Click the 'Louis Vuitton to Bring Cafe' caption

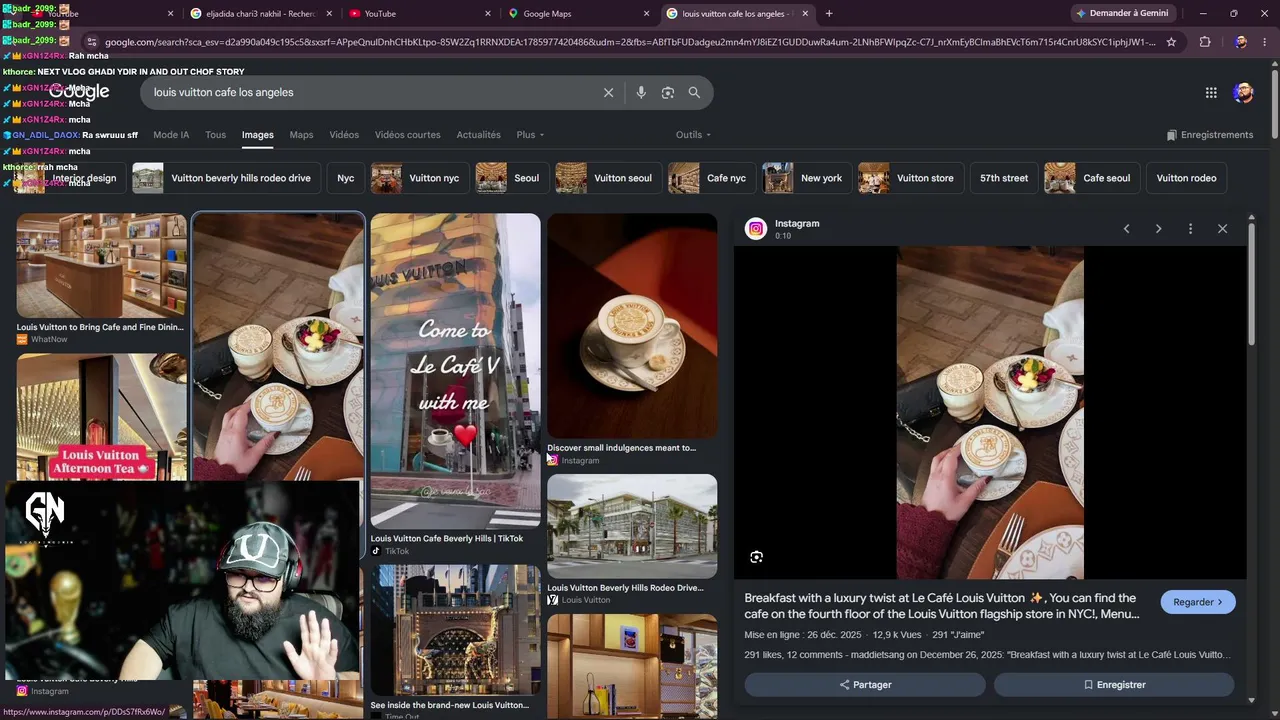pyautogui.click(x=100, y=327)
